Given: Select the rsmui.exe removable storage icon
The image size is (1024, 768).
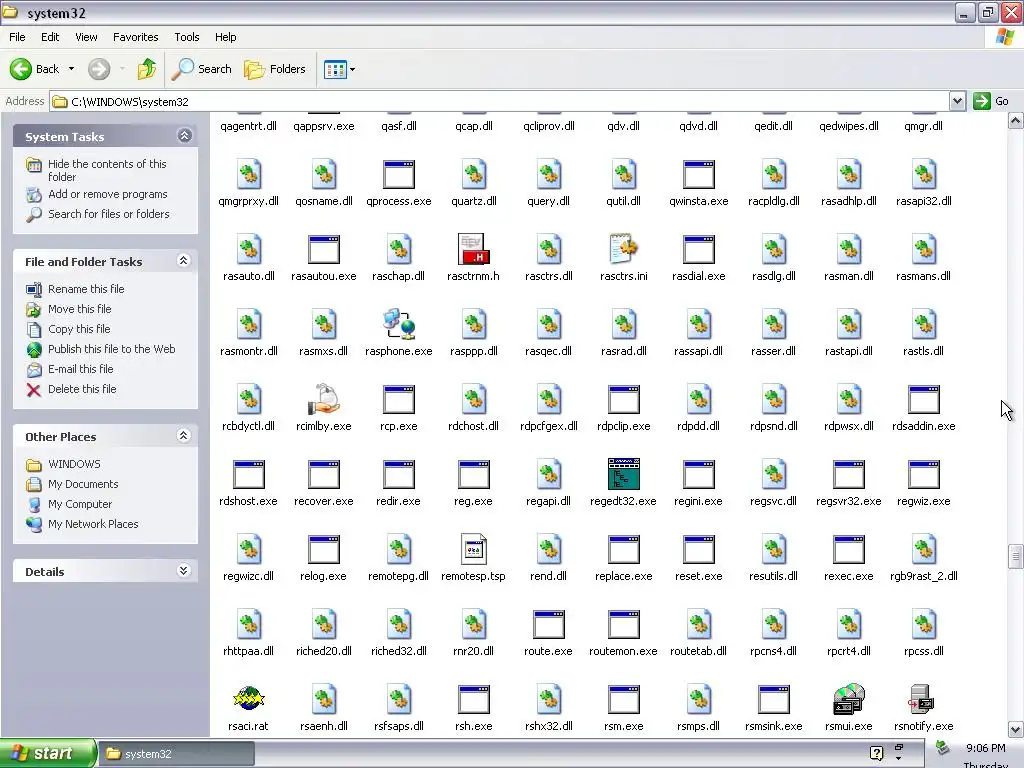Looking at the screenshot, I should [x=848, y=699].
